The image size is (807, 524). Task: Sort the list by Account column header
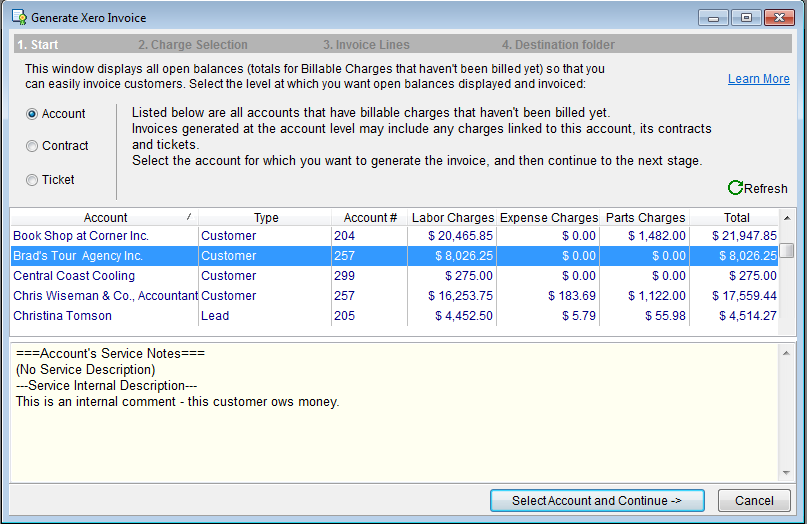click(x=105, y=217)
